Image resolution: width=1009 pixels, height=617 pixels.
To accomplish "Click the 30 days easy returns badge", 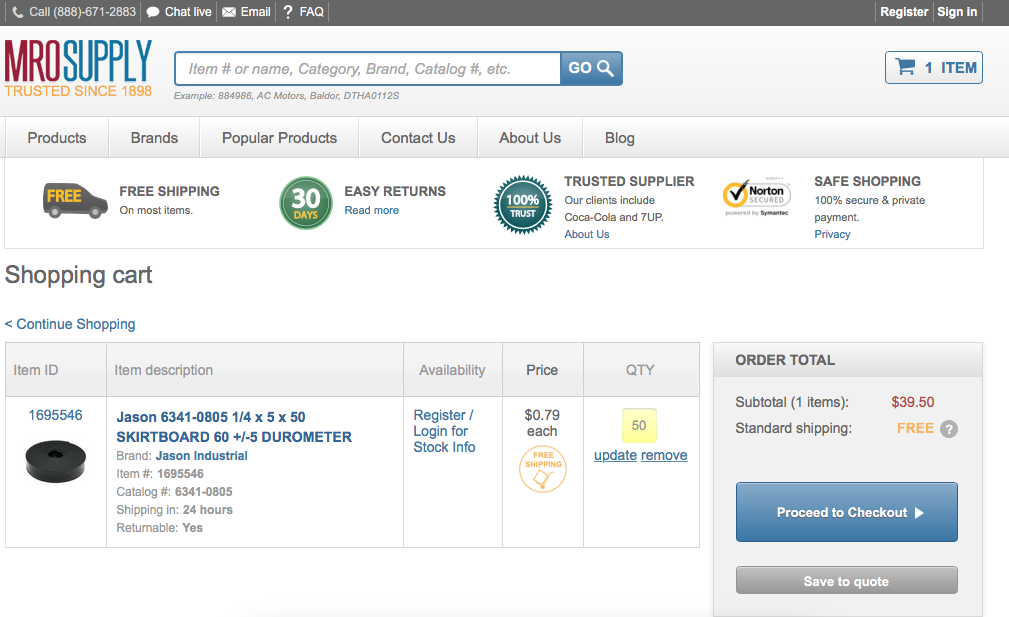I will click(x=305, y=202).
